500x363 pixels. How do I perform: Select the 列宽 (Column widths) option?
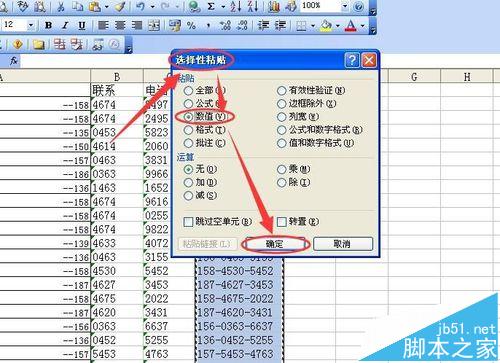pyautogui.click(x=282, y=117)
